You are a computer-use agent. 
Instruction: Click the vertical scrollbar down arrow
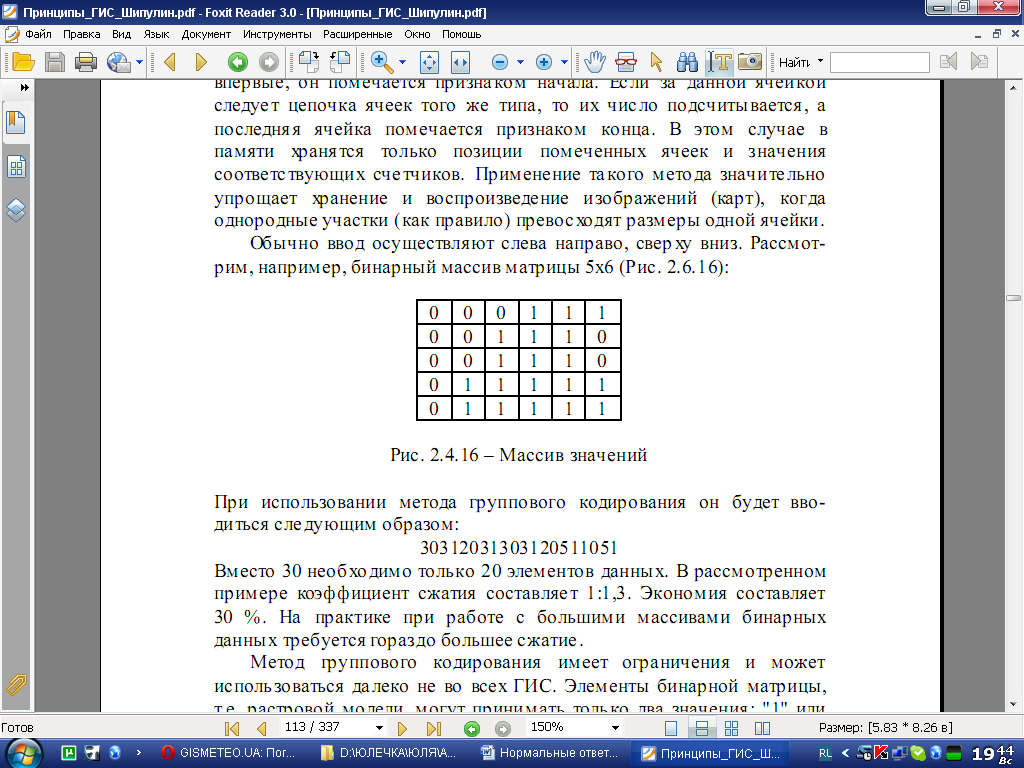[x=1014, y=705]
